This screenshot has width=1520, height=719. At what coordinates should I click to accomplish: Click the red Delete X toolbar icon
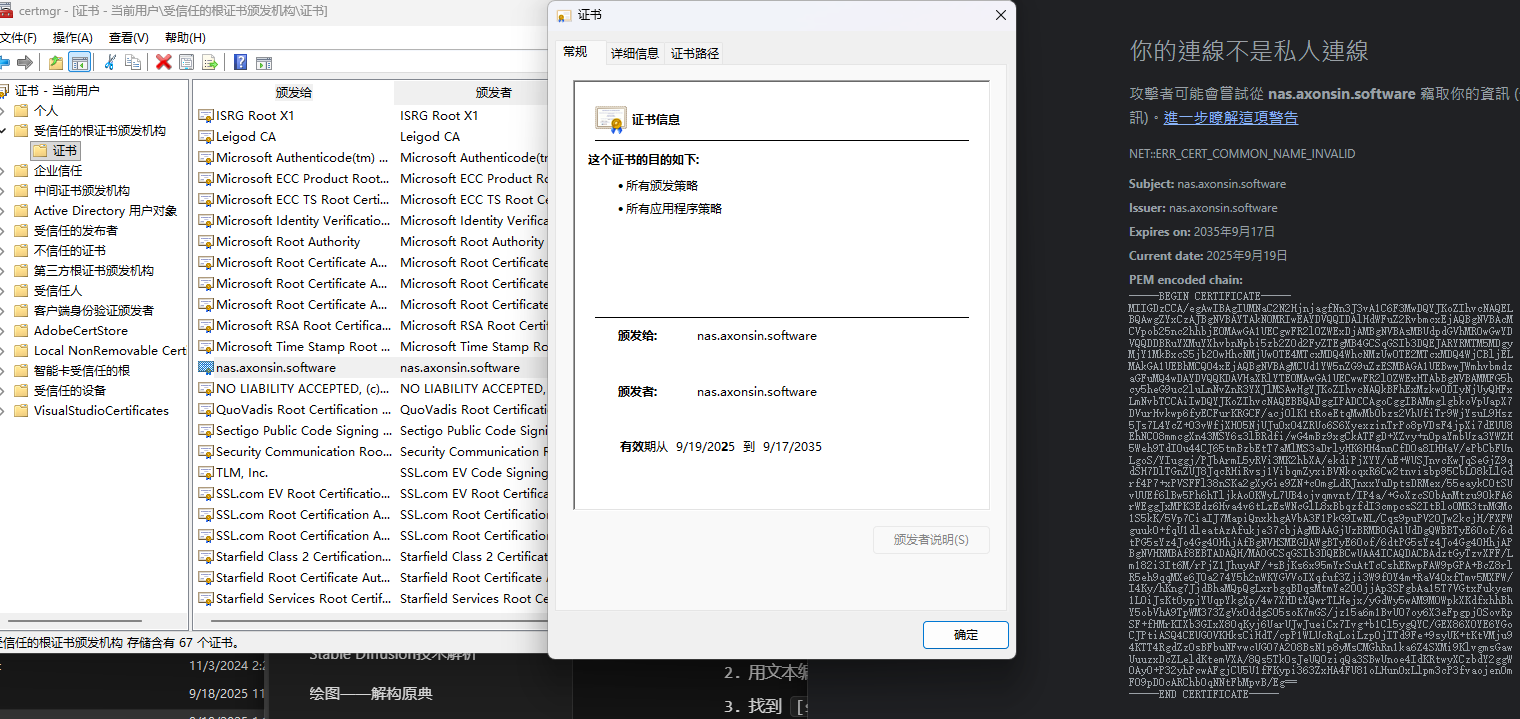coord(163,62)
